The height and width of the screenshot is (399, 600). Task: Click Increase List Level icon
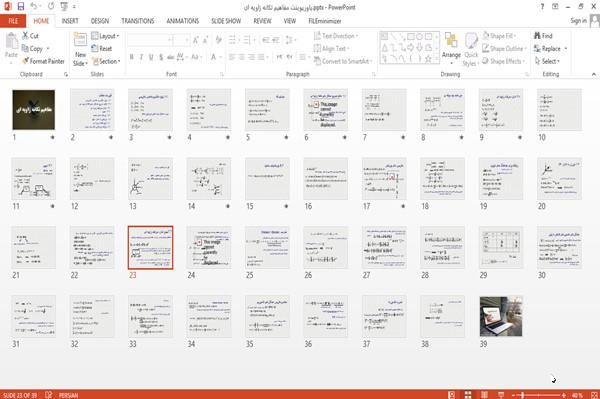click(x=276, y=40)
